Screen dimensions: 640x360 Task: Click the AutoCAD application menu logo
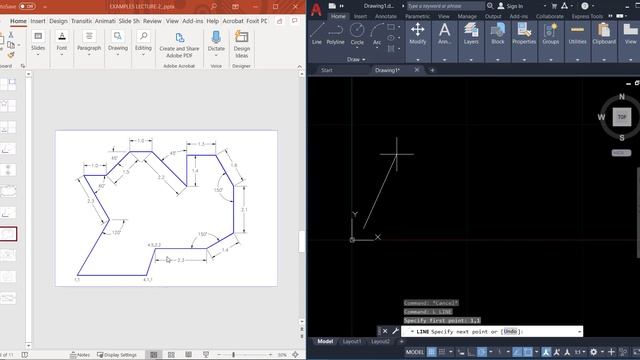(x=316, y=9)
